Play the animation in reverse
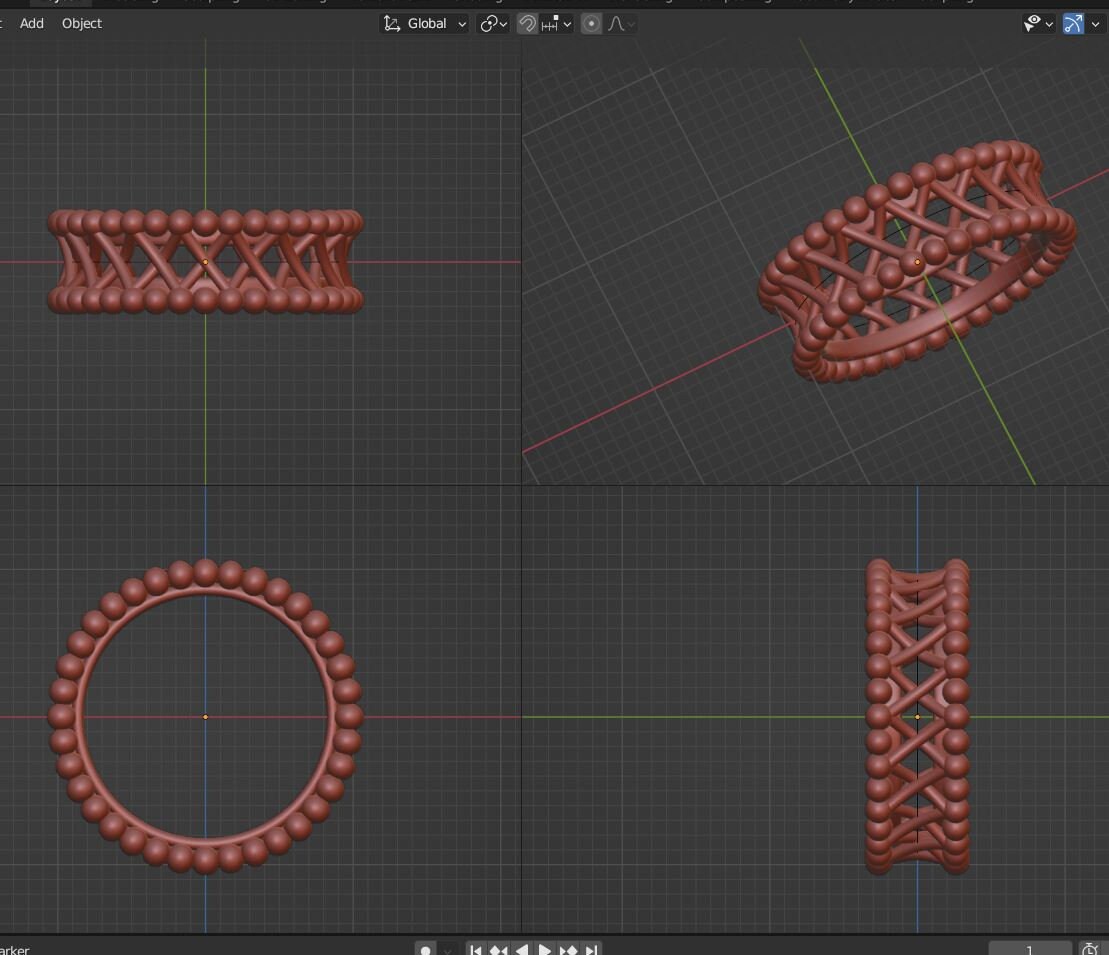 pos(522,949)
